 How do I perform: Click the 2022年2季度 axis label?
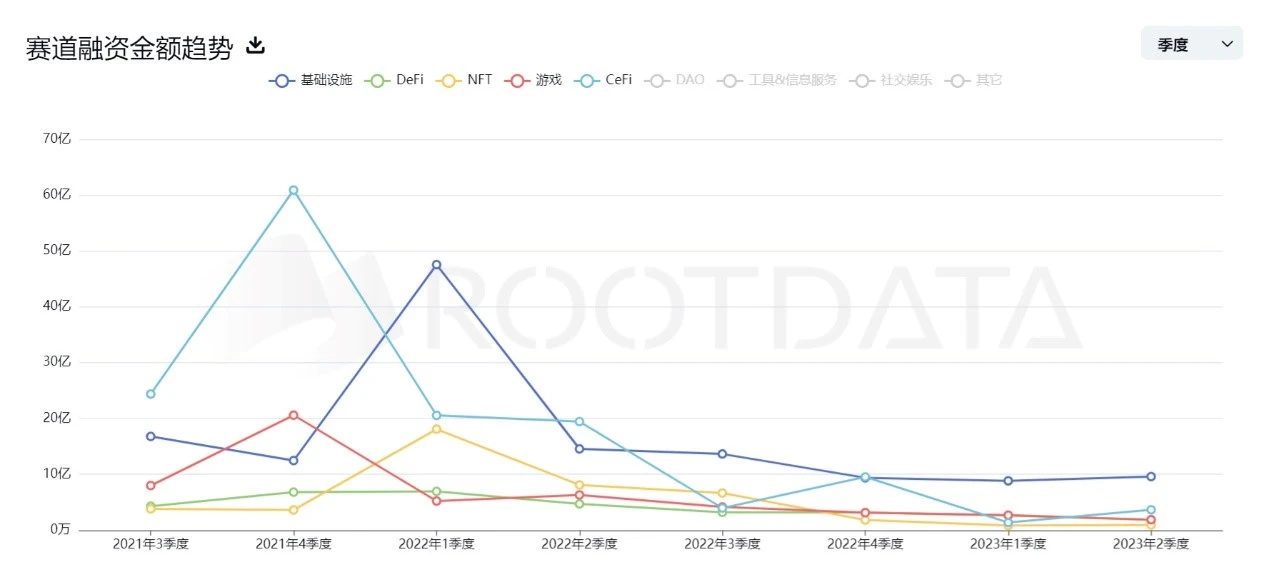[579, 544]
